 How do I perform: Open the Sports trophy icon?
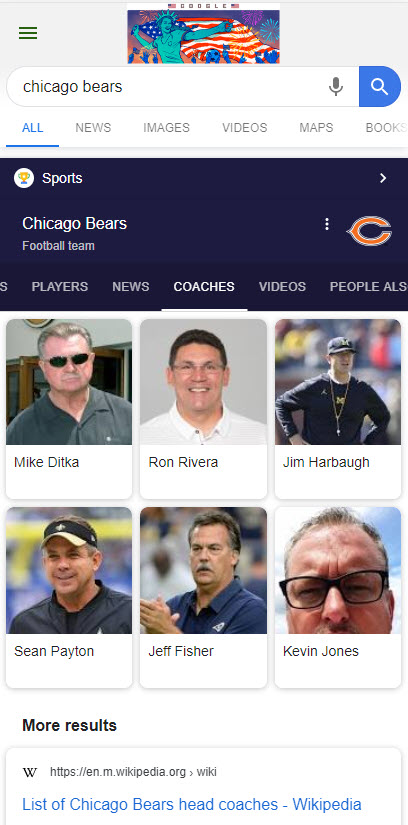[x=24, y=178]
